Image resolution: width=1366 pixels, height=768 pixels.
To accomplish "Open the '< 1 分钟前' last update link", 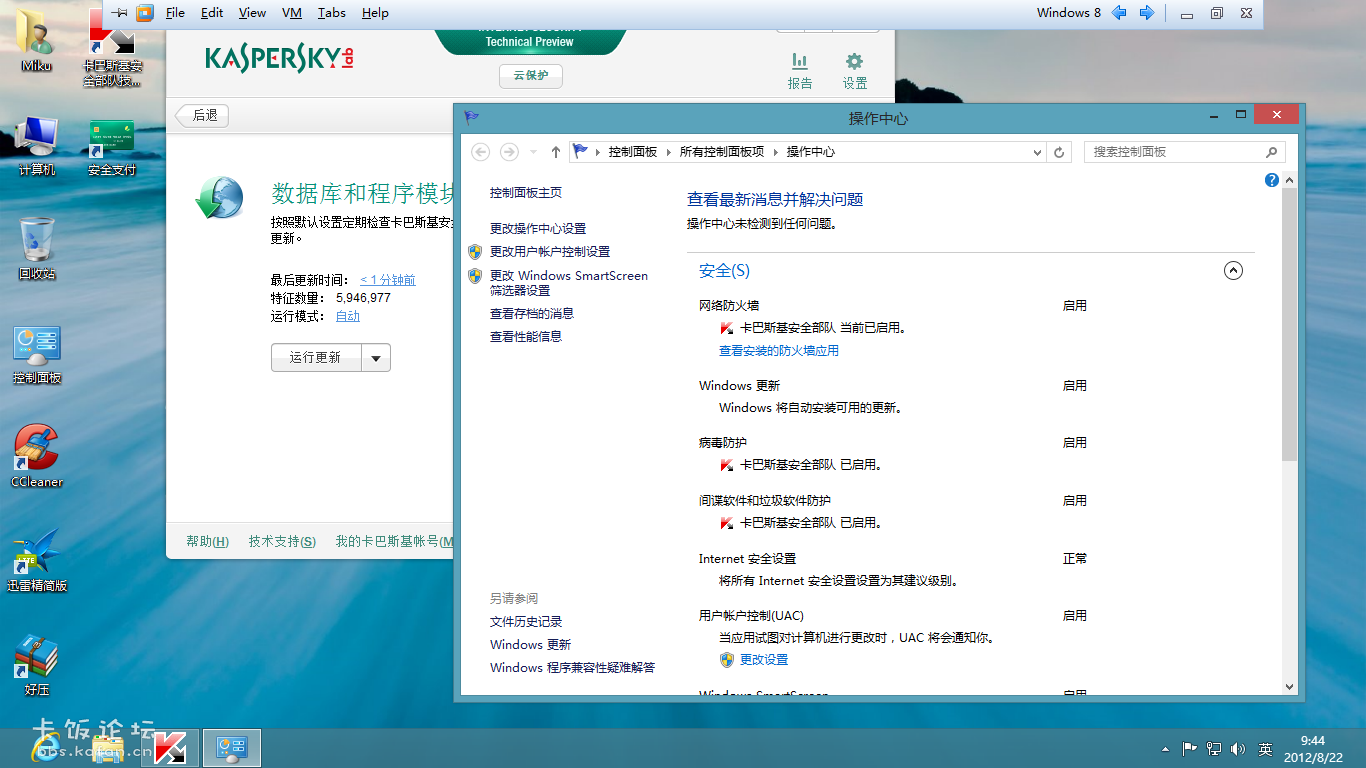I will 387,280.
